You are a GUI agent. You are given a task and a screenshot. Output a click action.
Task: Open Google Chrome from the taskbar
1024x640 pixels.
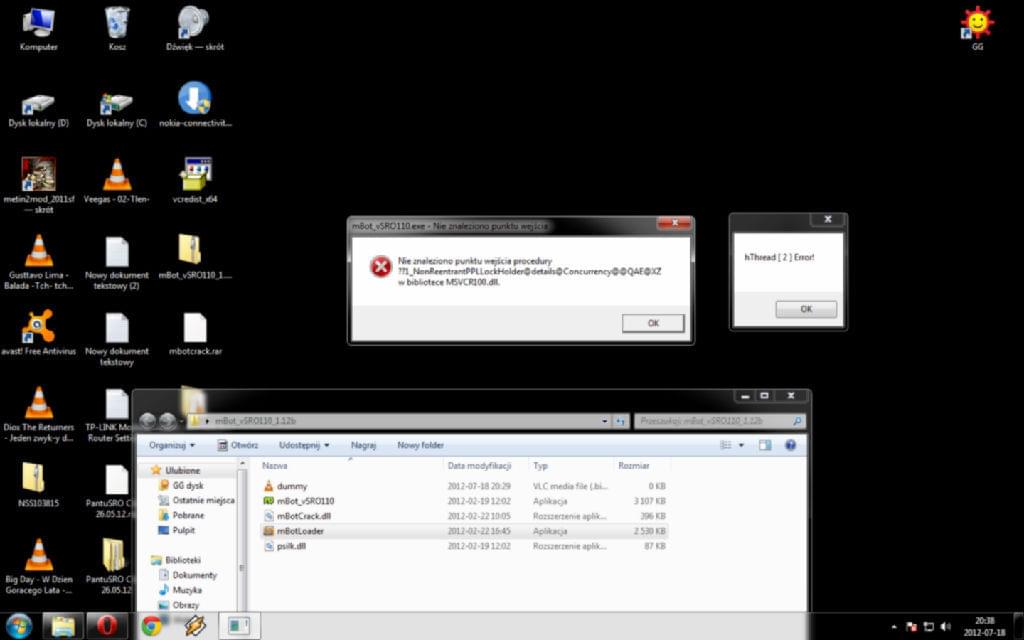pyautogui.click(x=151, y=626)
